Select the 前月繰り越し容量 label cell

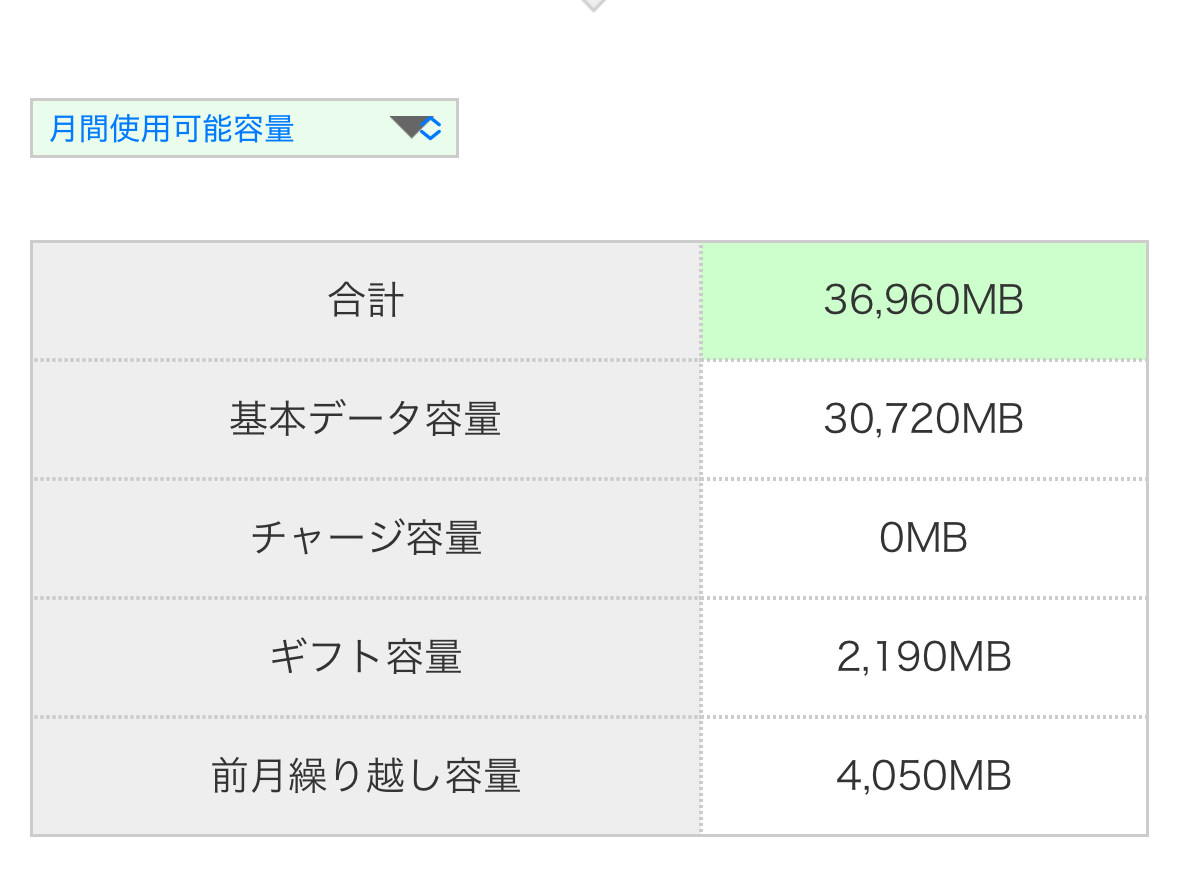tap(366, 777)
